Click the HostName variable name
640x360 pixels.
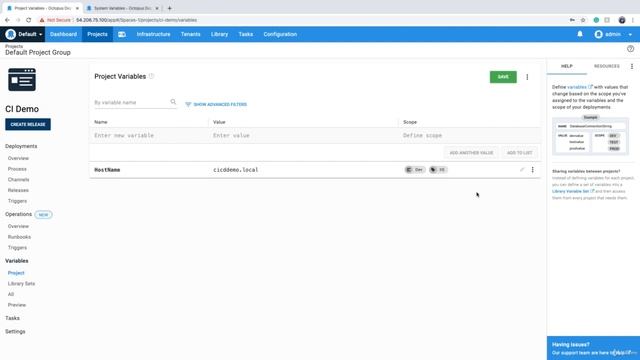(x=107, y=170)
